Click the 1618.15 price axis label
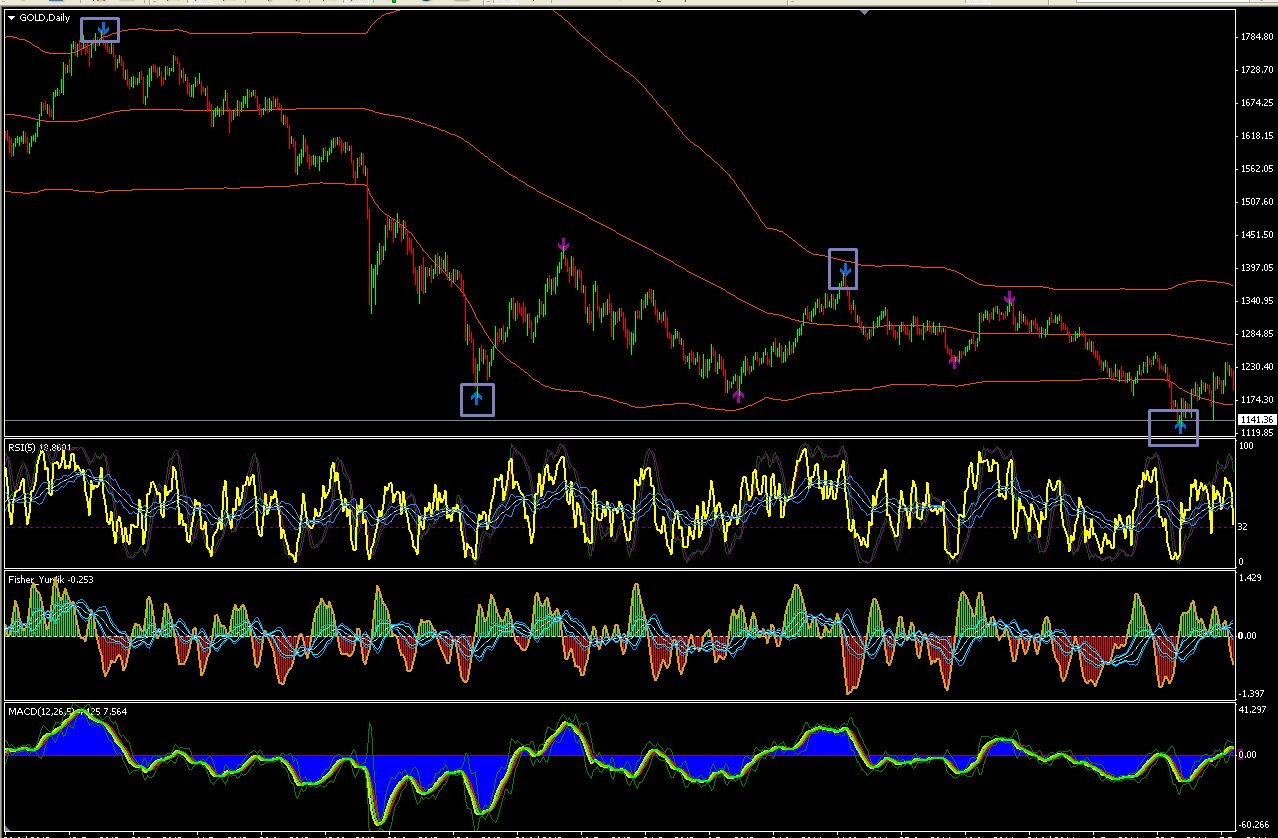Image resolution: width=1278 pixels, height=838 pixels. point(1255,136)
